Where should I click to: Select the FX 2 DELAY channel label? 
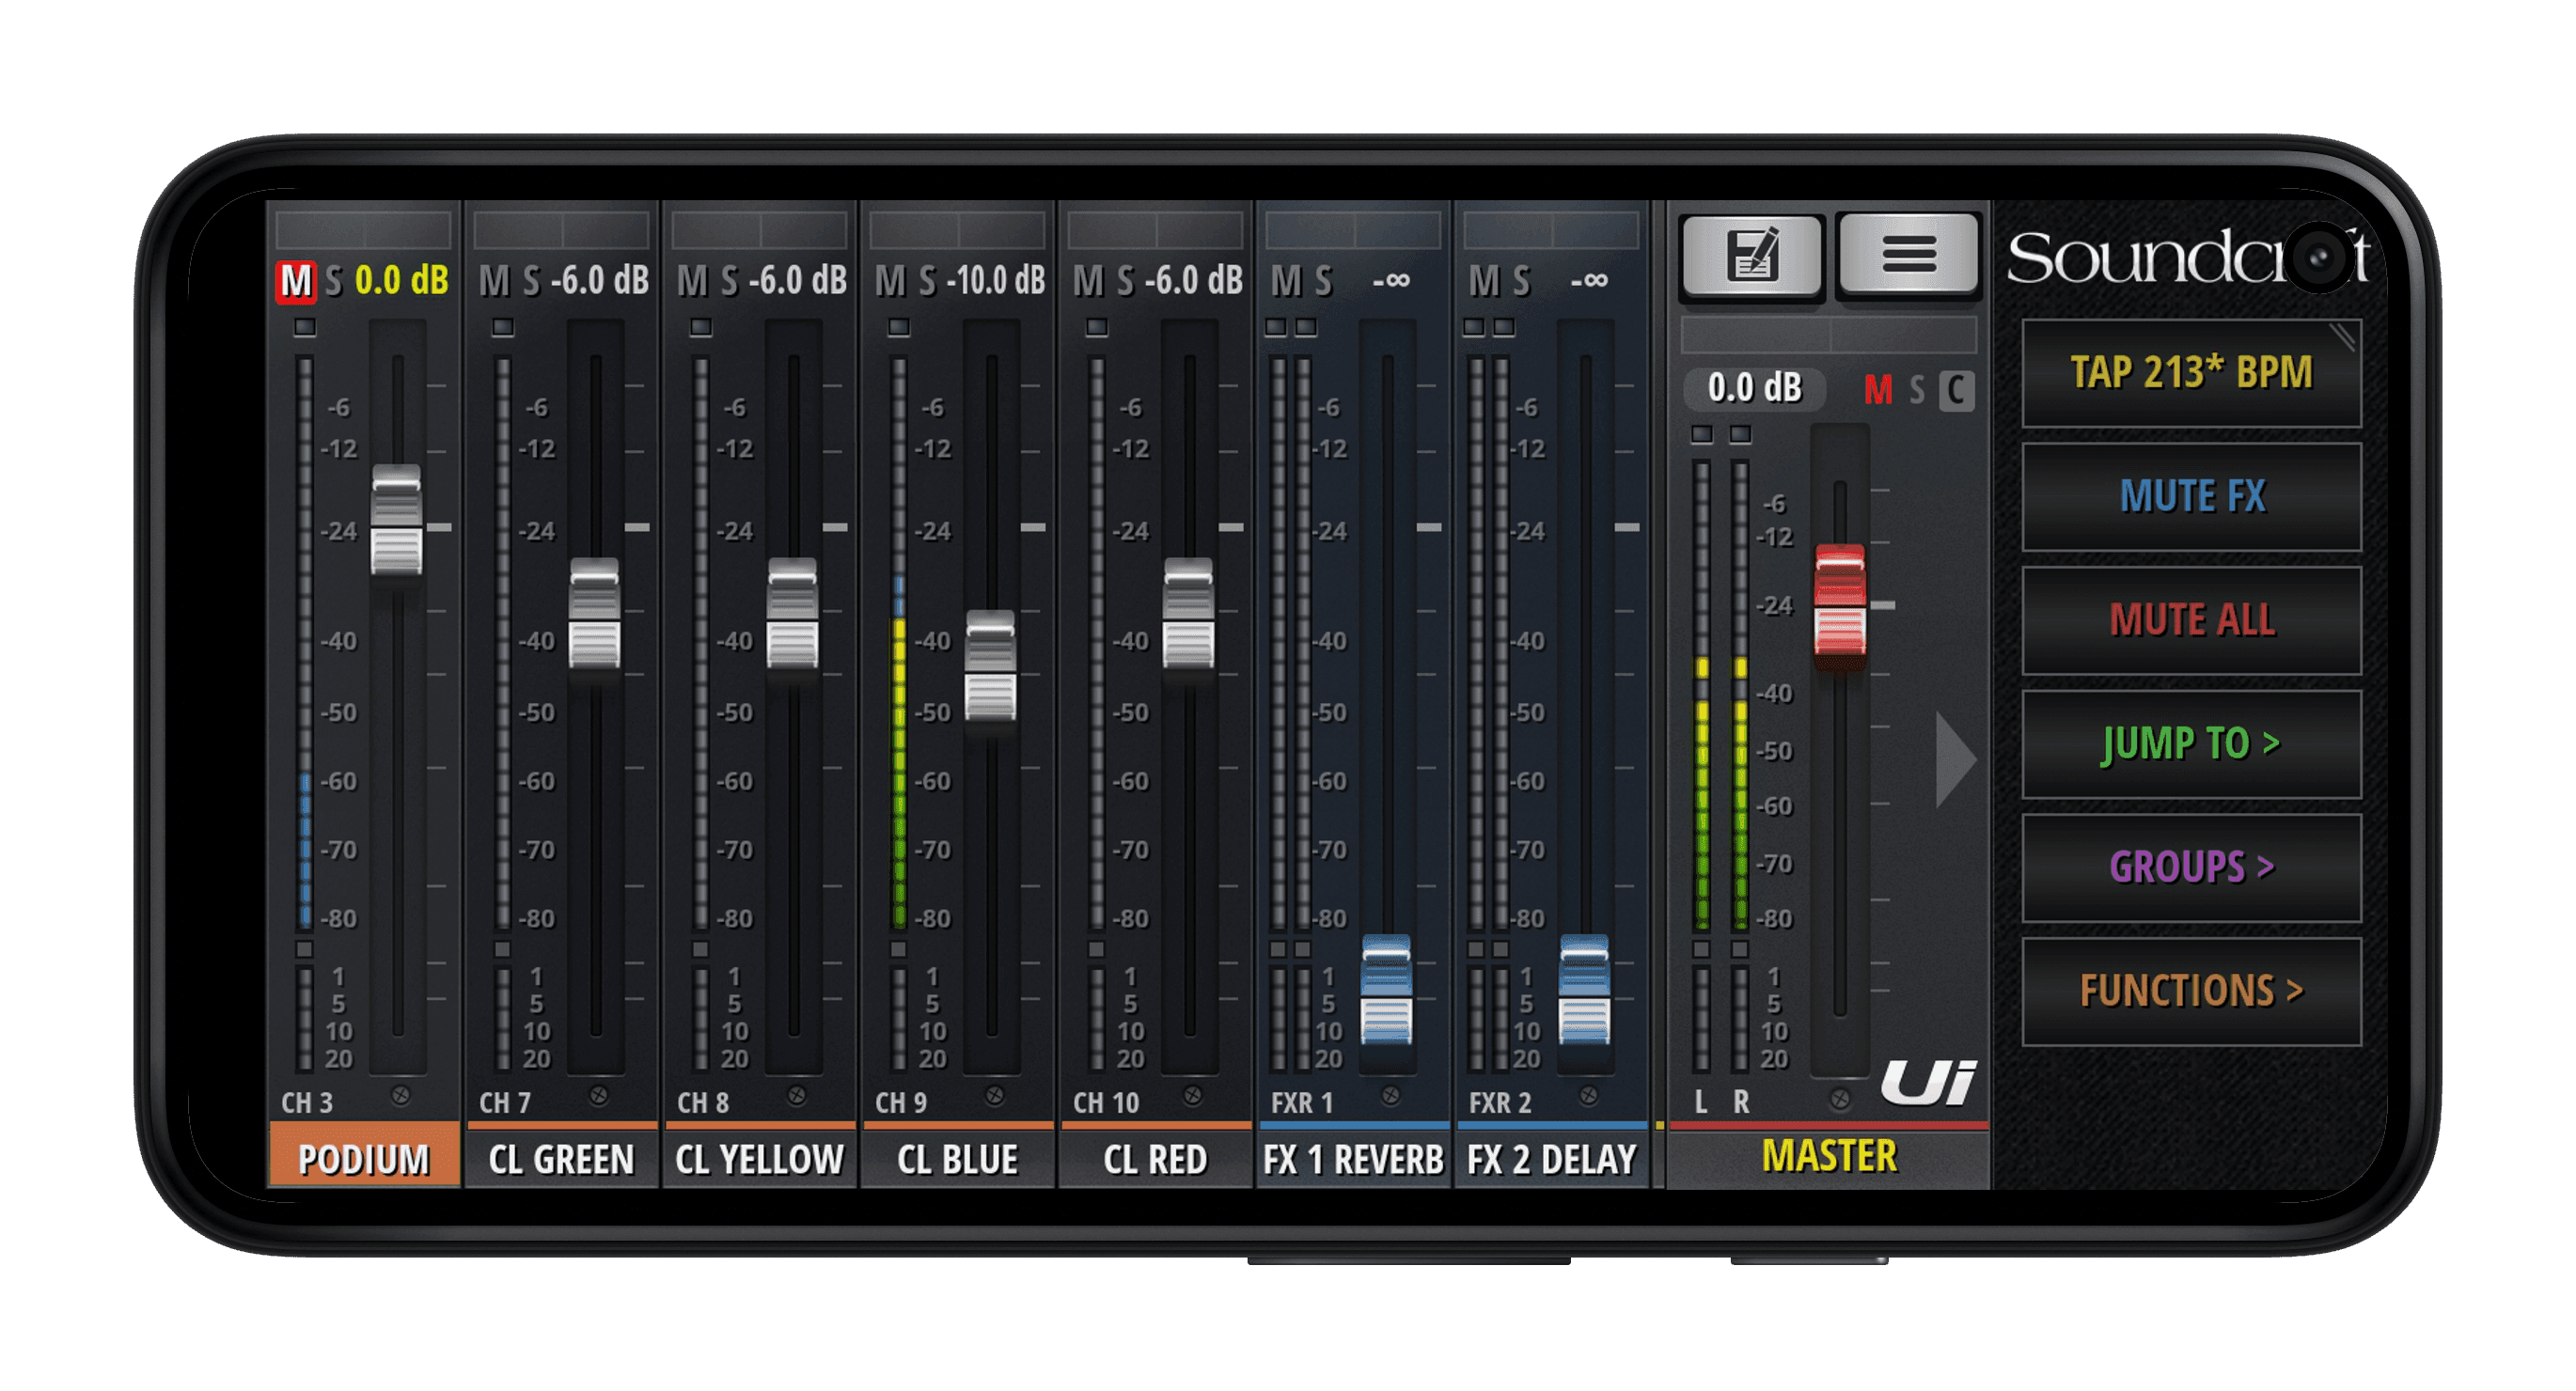click(1551, 1159)
